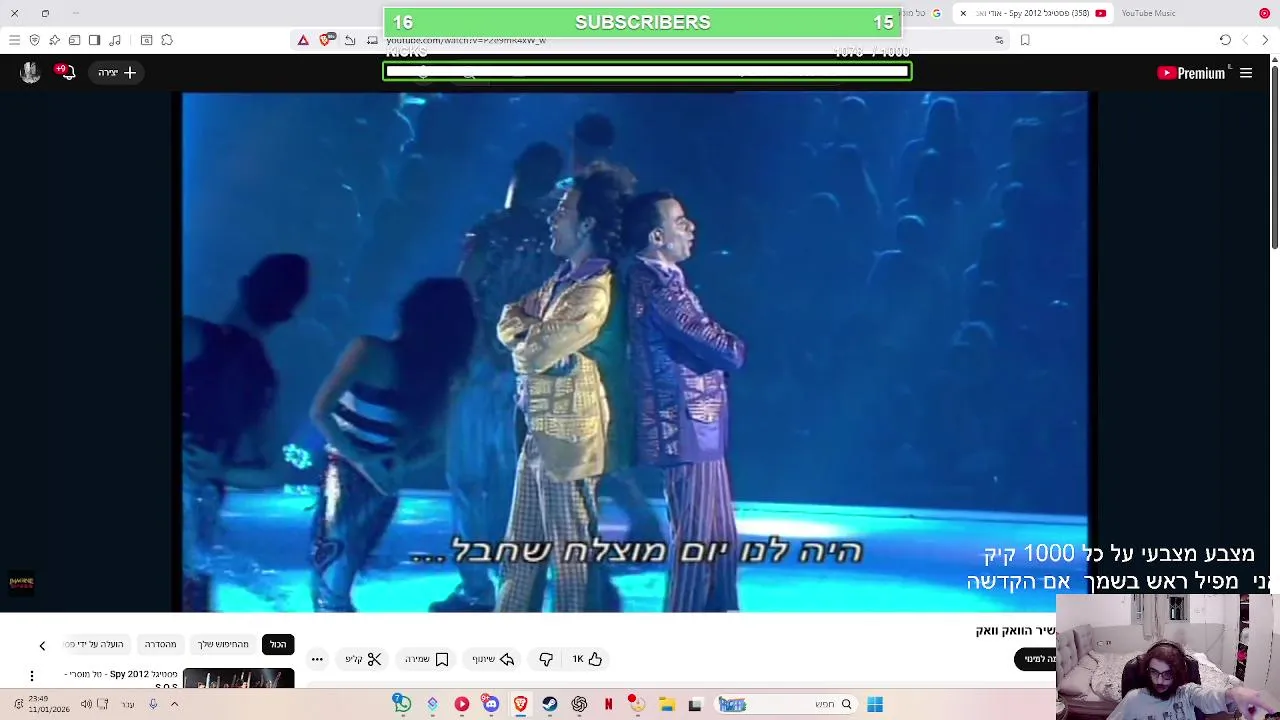Dislike the video with thumbs down

tap(546, 659)
